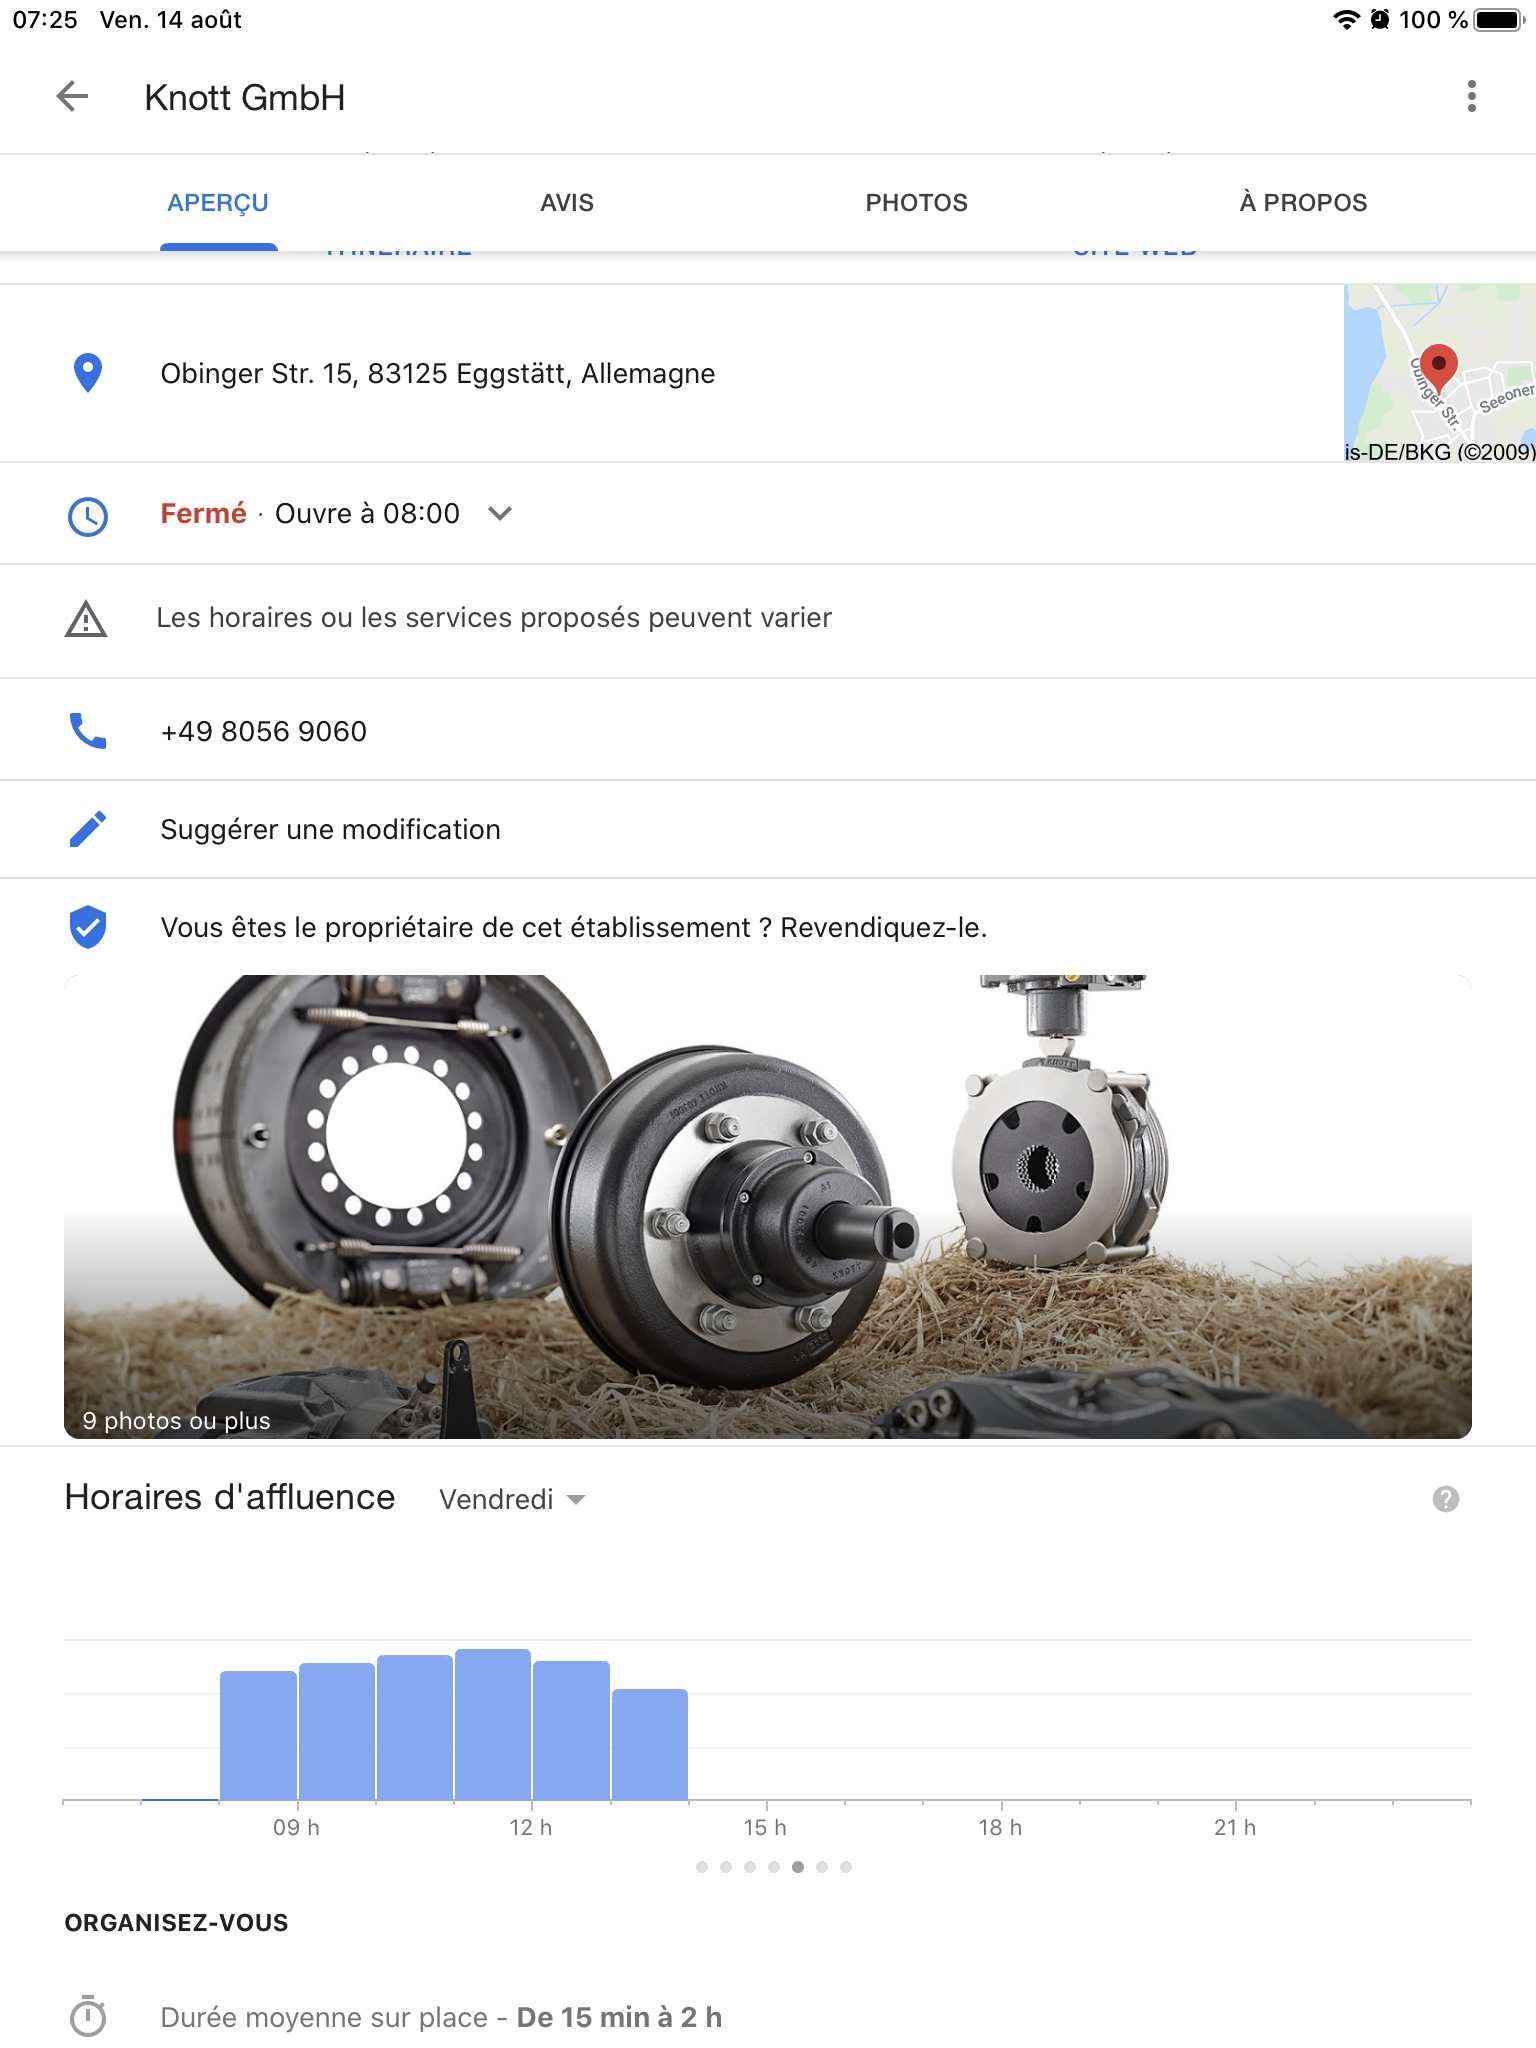Call the number +49 8056 9060
Screen dimensions: 1536x2048
[264, 732]
